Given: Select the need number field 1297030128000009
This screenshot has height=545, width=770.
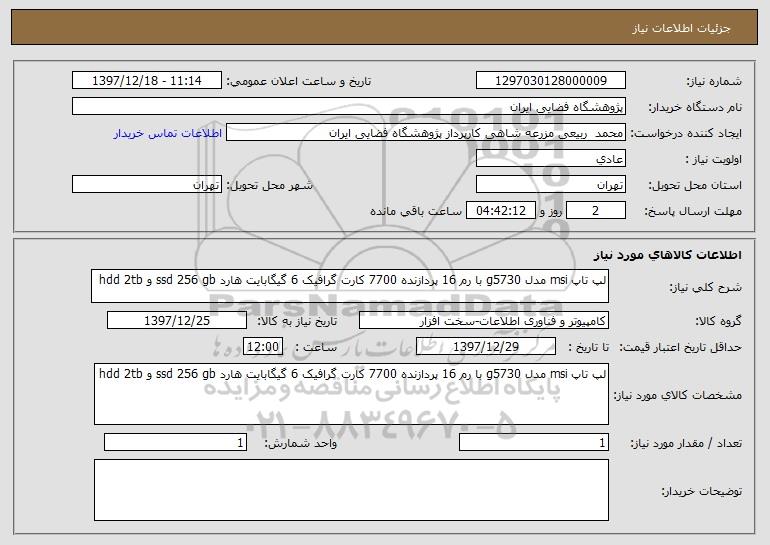Looking at the screenshot, I should [550, 80].
